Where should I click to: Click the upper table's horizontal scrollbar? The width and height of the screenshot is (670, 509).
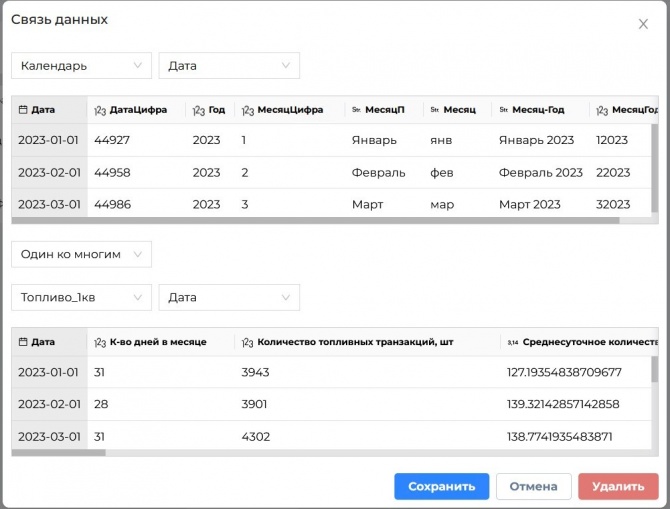pyautogui.click(x=315, y=221)
